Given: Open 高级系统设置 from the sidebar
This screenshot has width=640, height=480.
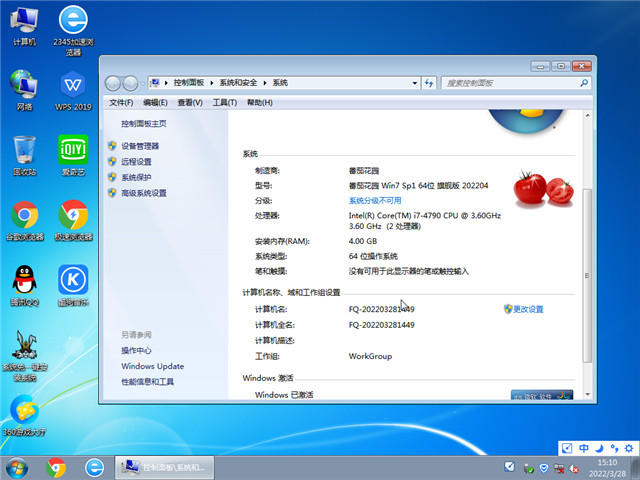Looking at the screenshot, I should (144, 193).
